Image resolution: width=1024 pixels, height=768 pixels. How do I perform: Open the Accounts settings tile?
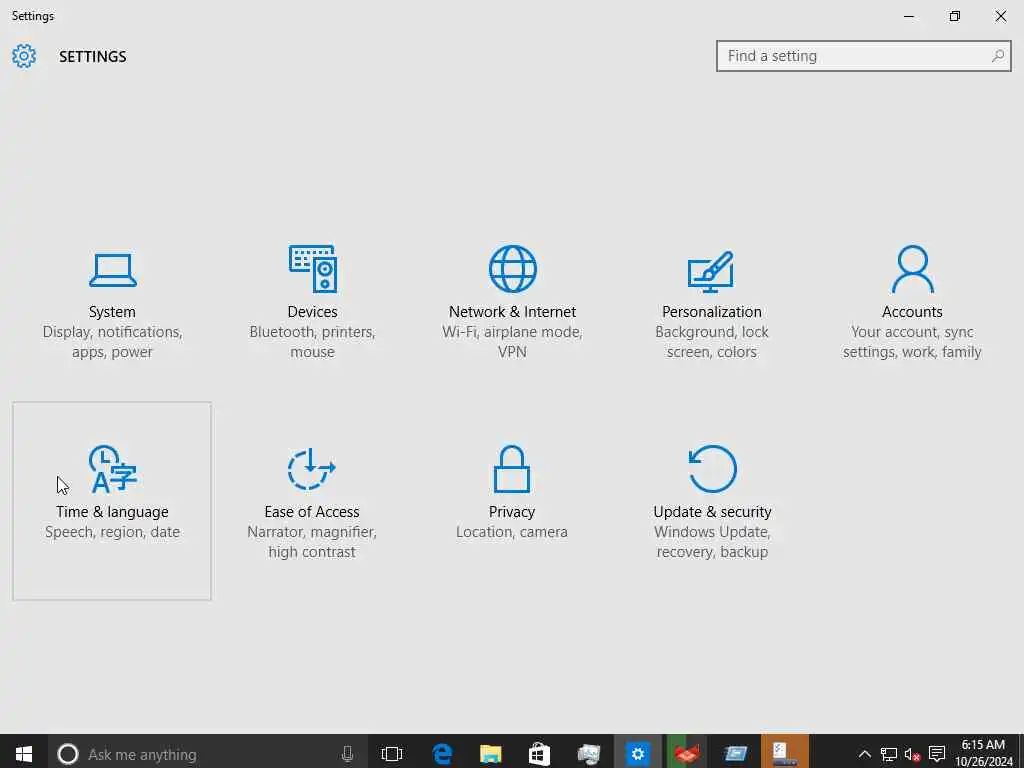[912, 302]
